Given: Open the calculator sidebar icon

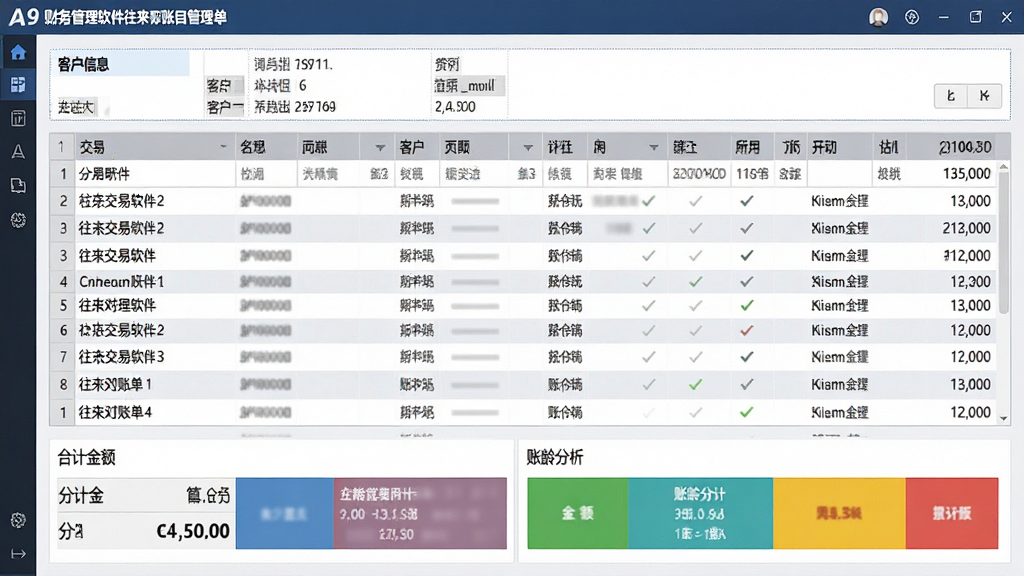Looking at the screenshot, I should coord(18,118).
